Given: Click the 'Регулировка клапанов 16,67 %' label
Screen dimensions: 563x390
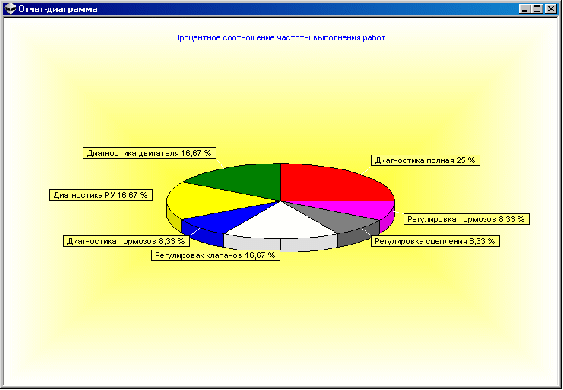Looking at the screenshot, I should pyautogui.click(x=215, y=255).
